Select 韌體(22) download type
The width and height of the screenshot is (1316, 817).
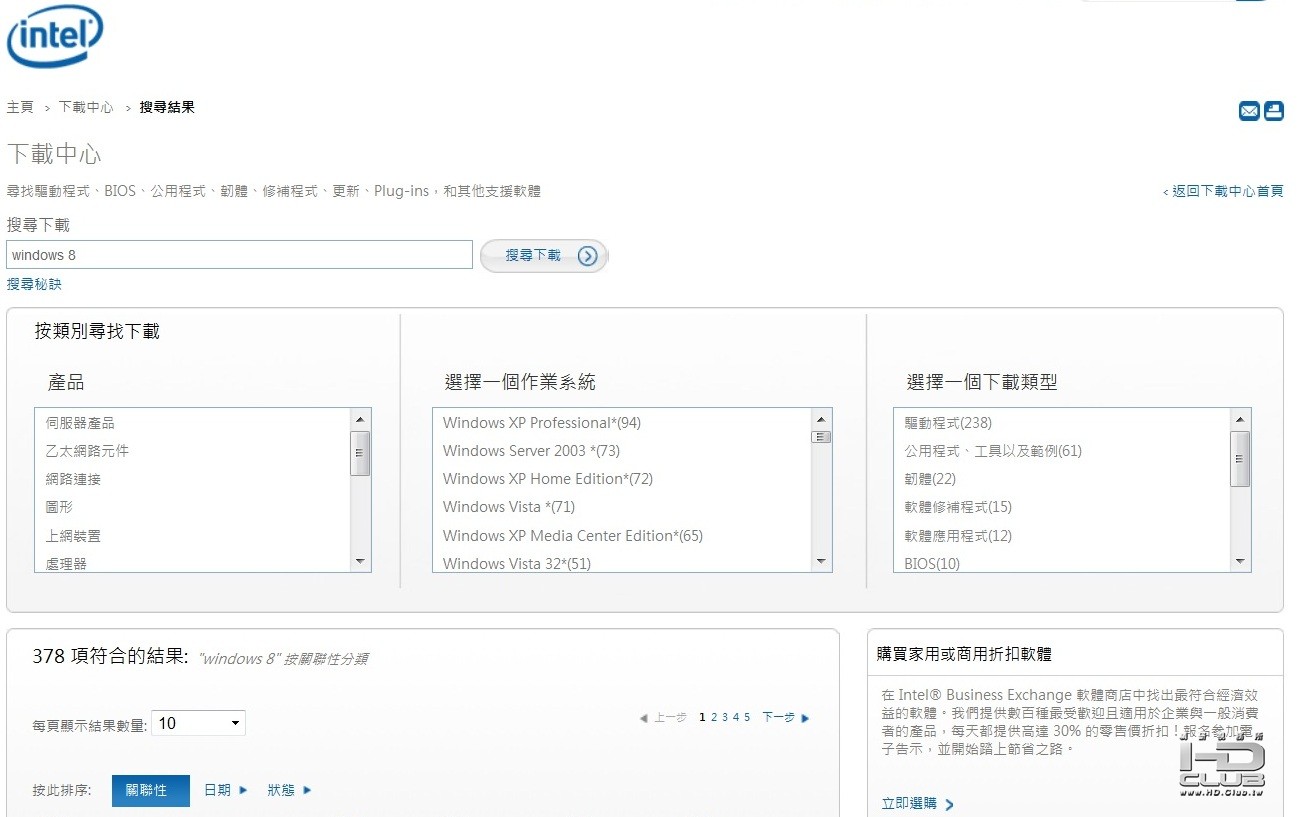[x=930, y=479]
